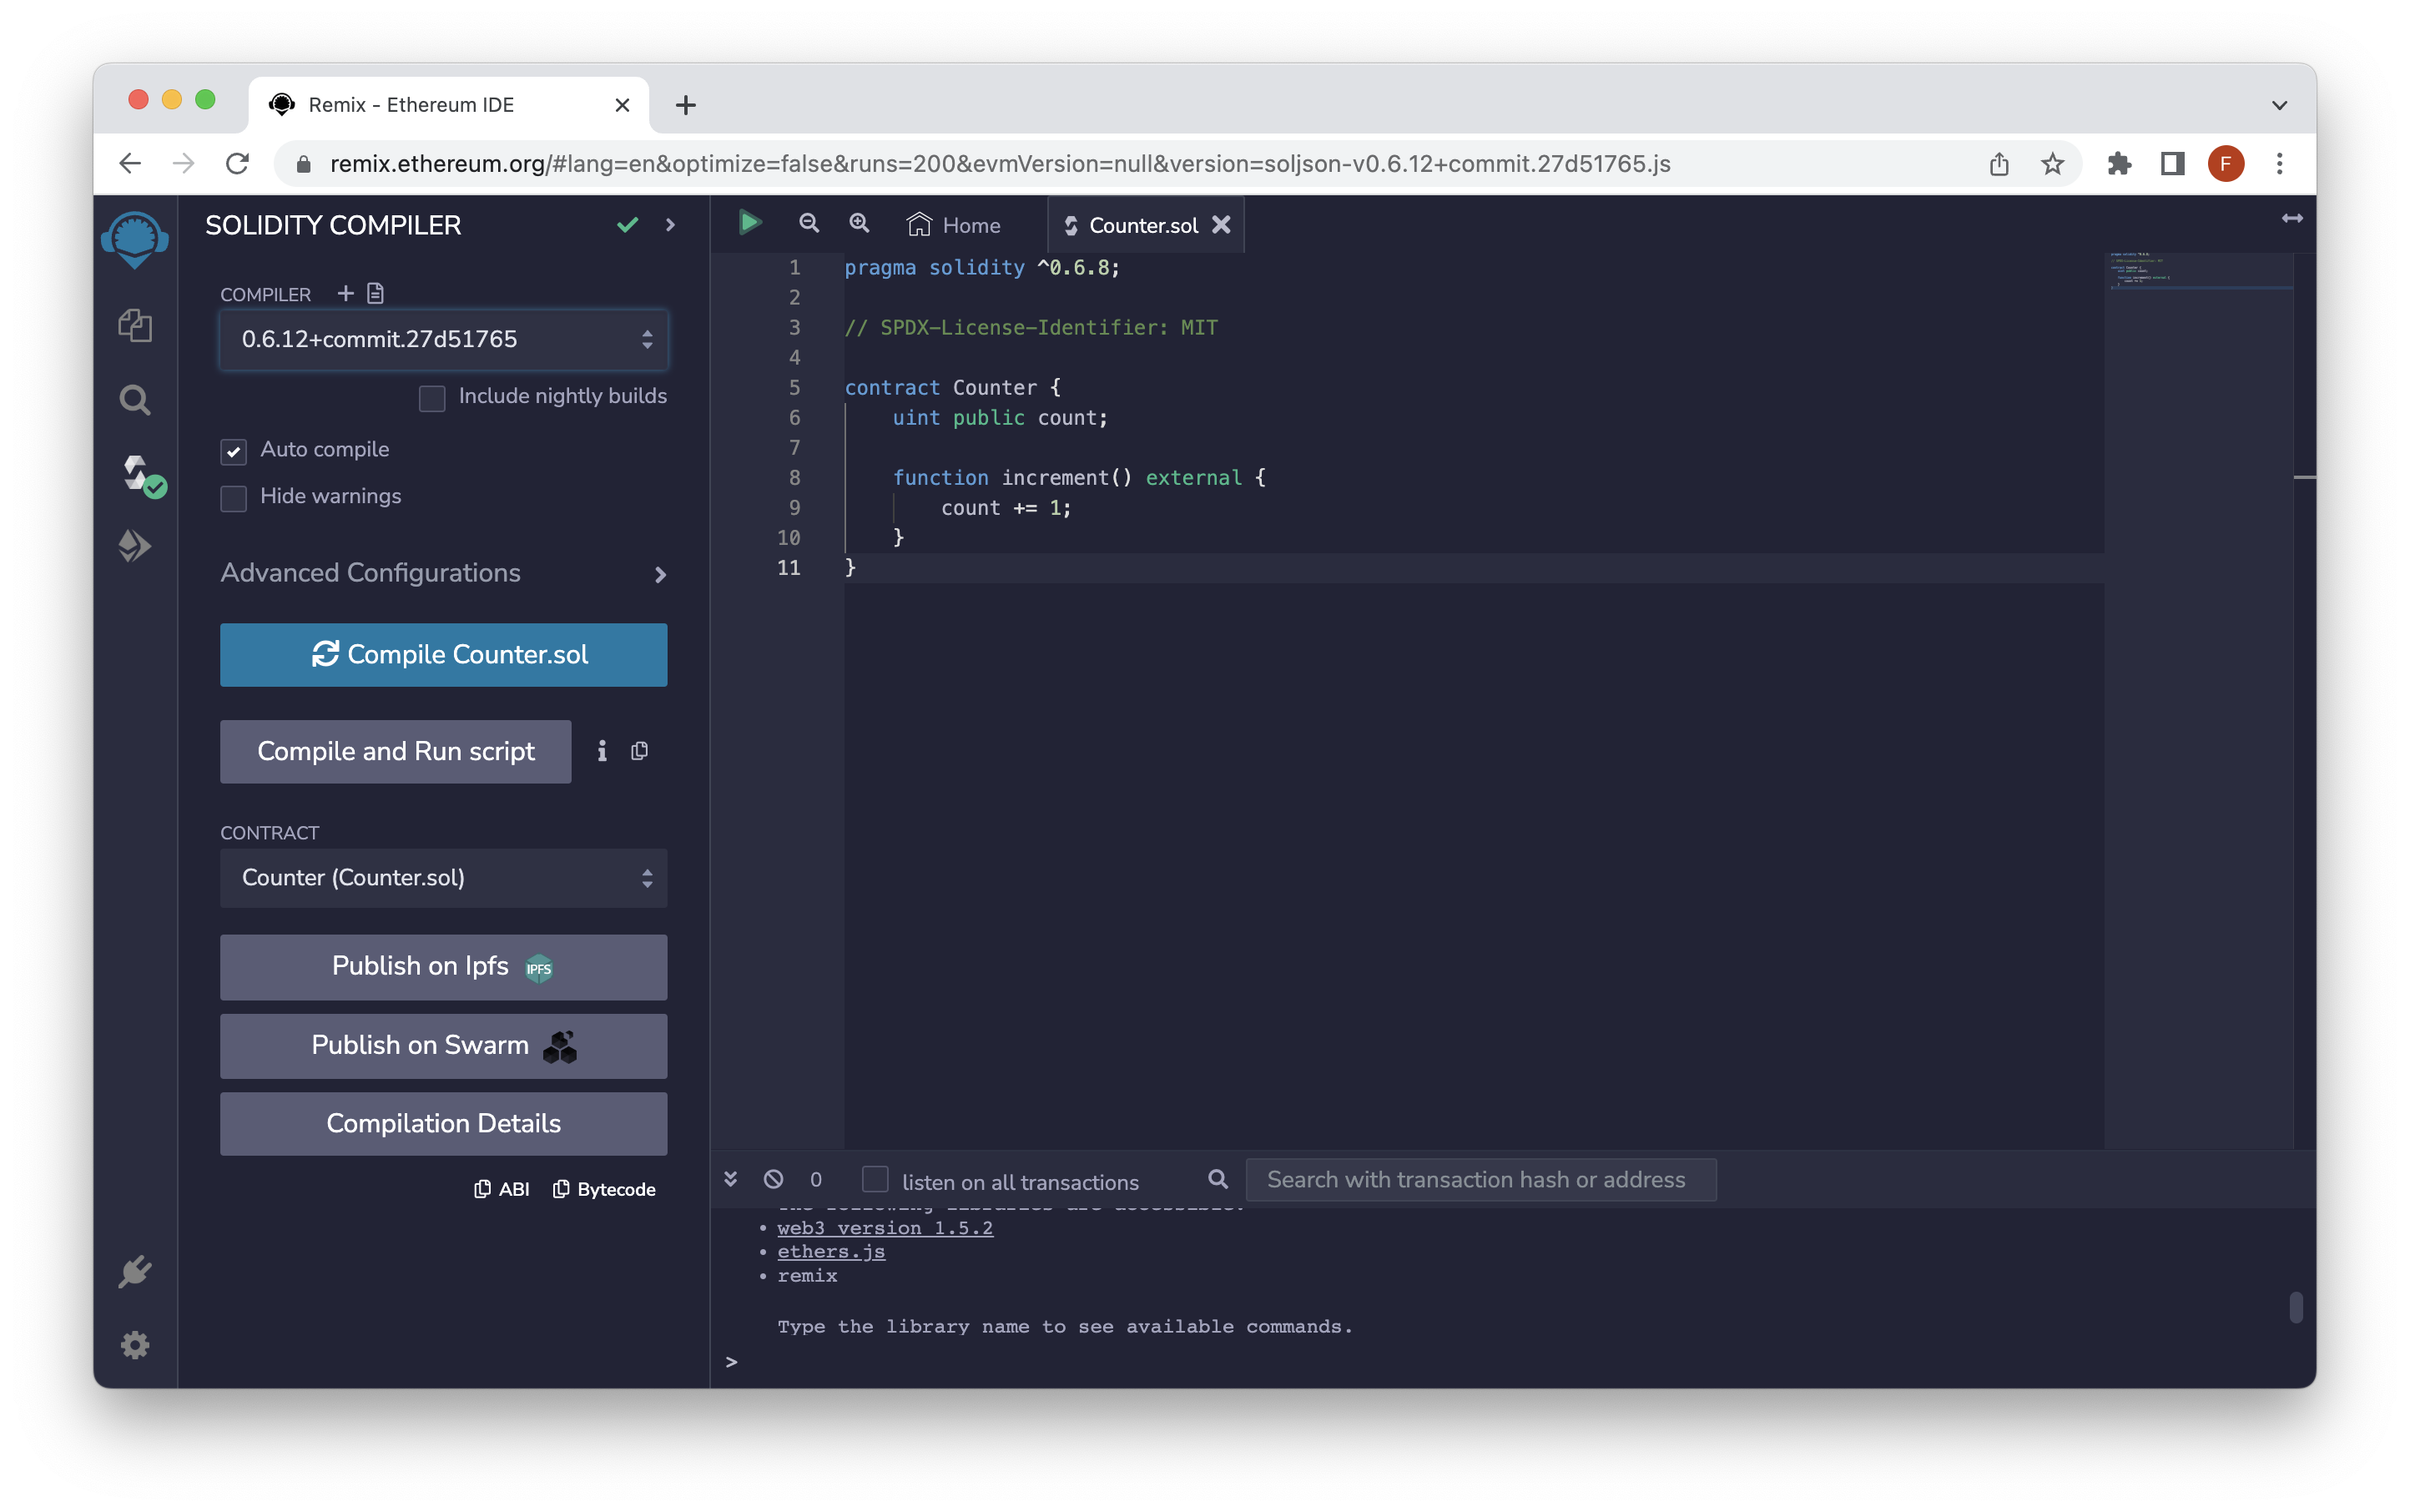
Task: Click the Settings gear icon in sidebar
Action: tap(134, 1345)
